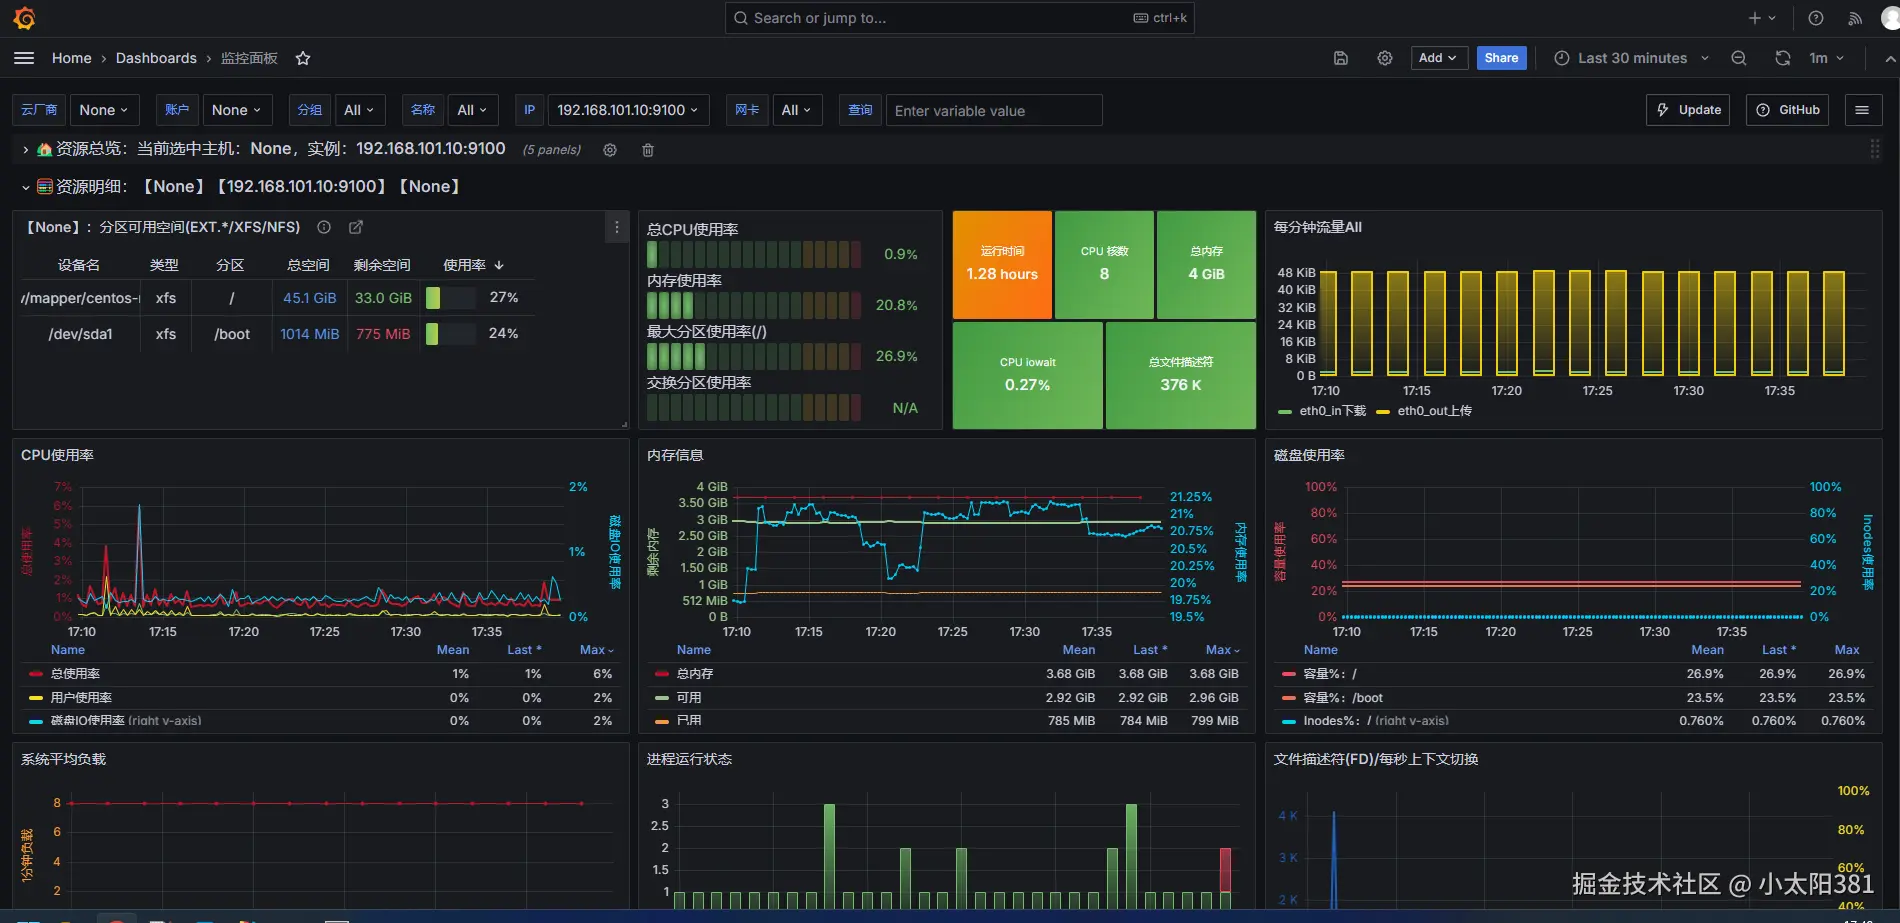Click the Share button
The height and width of the screenshot is (923, 1900).
click(1501, 58)
